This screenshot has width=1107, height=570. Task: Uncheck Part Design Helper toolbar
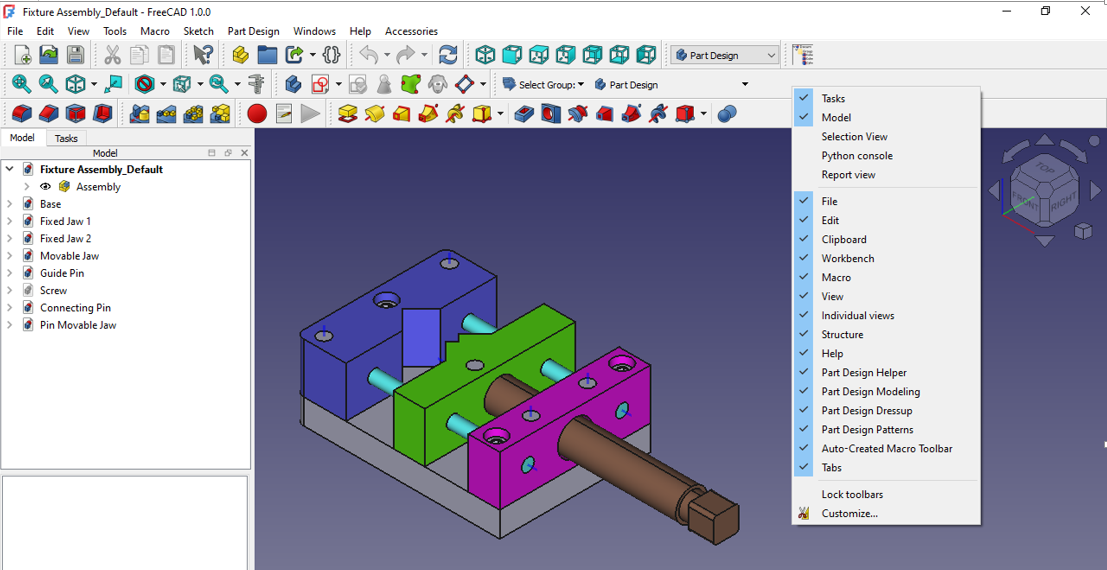[863, 373]
